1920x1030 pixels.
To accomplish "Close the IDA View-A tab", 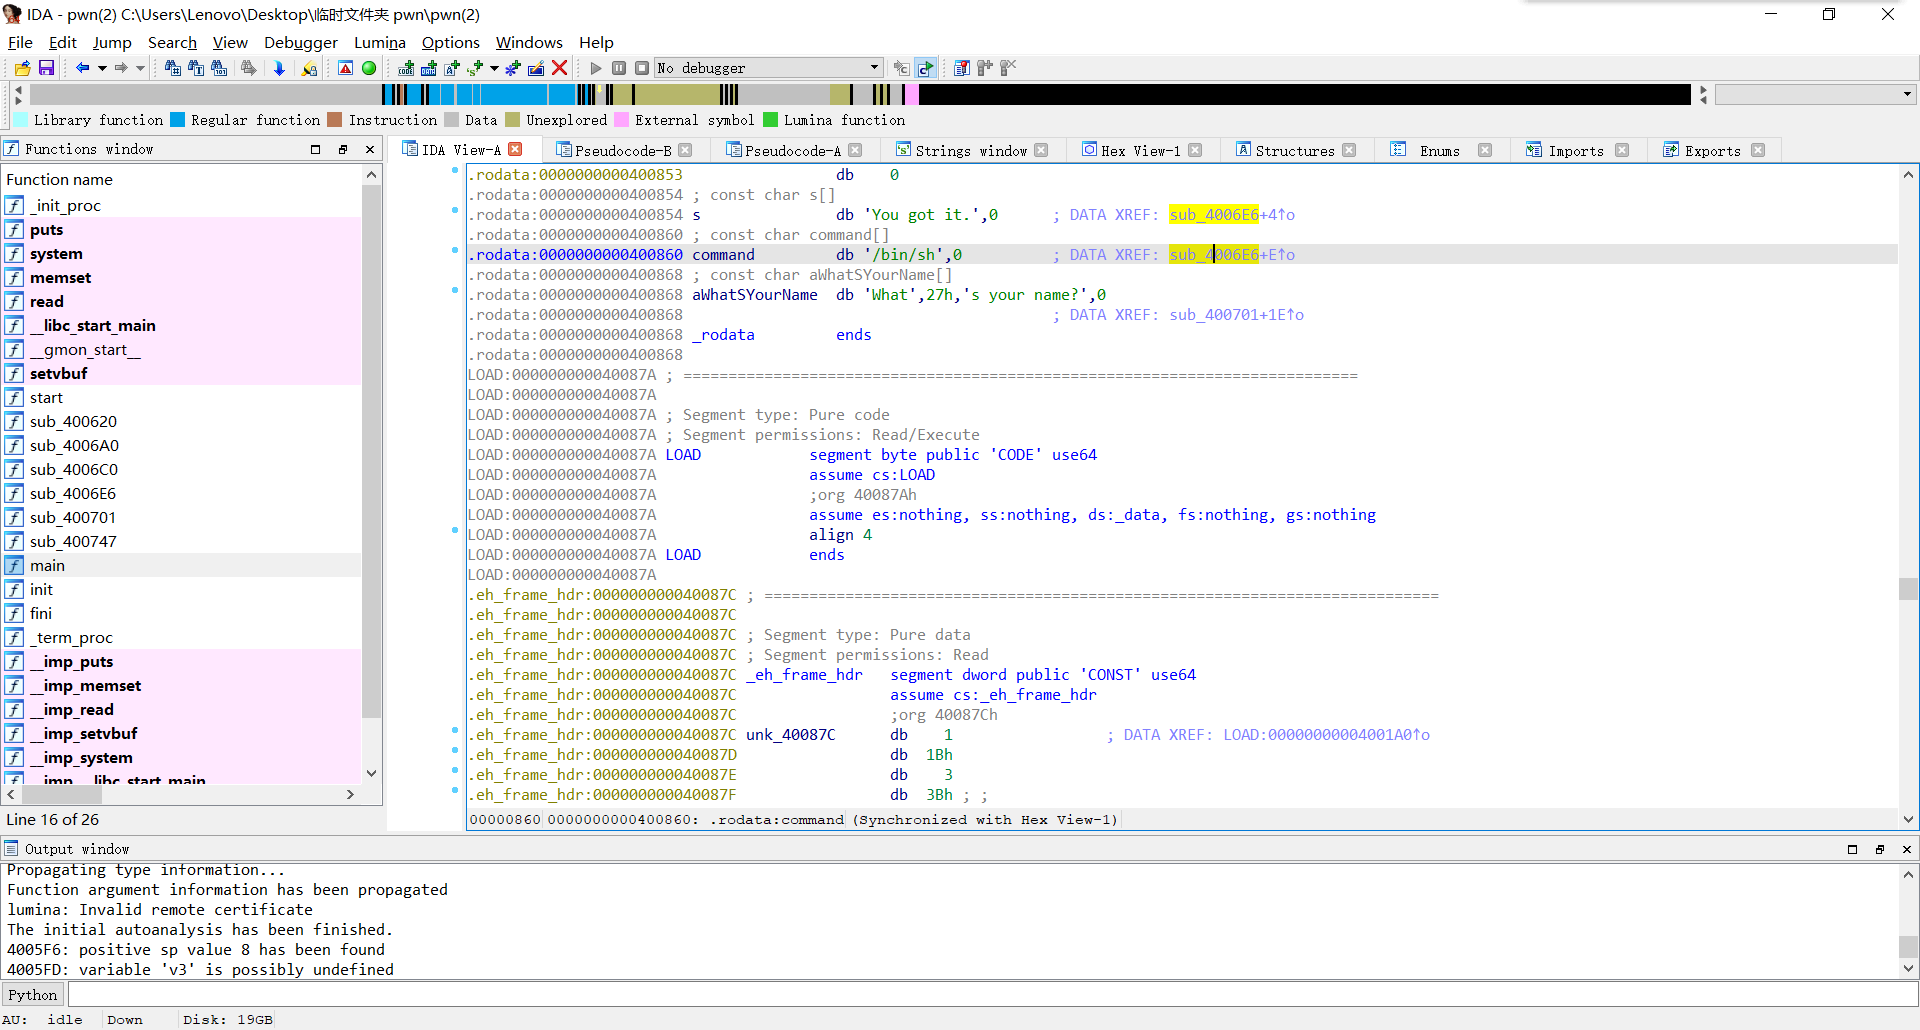I will tap(516, 149).
